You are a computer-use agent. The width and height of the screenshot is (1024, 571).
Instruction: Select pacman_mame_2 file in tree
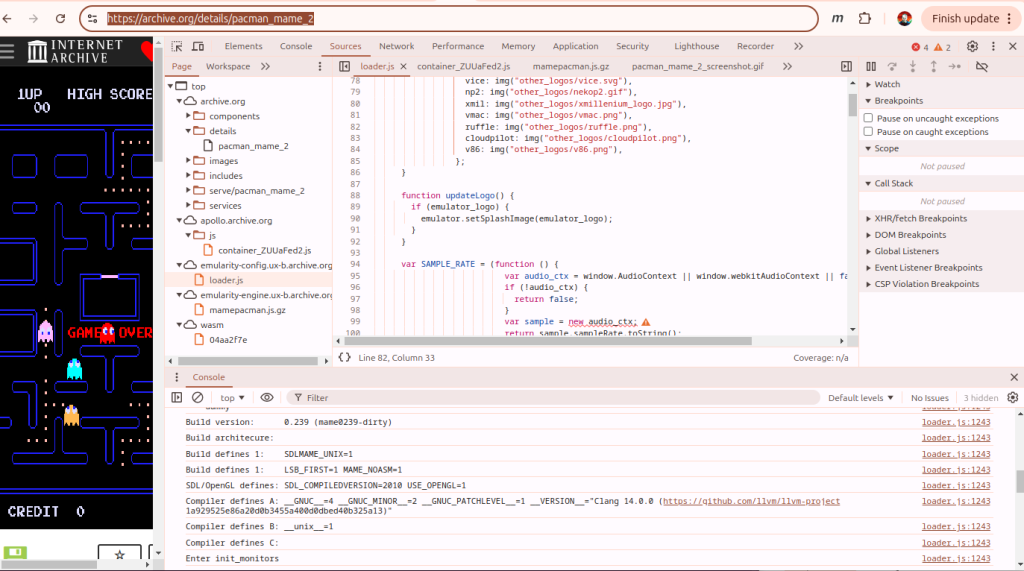click(253, 146)
